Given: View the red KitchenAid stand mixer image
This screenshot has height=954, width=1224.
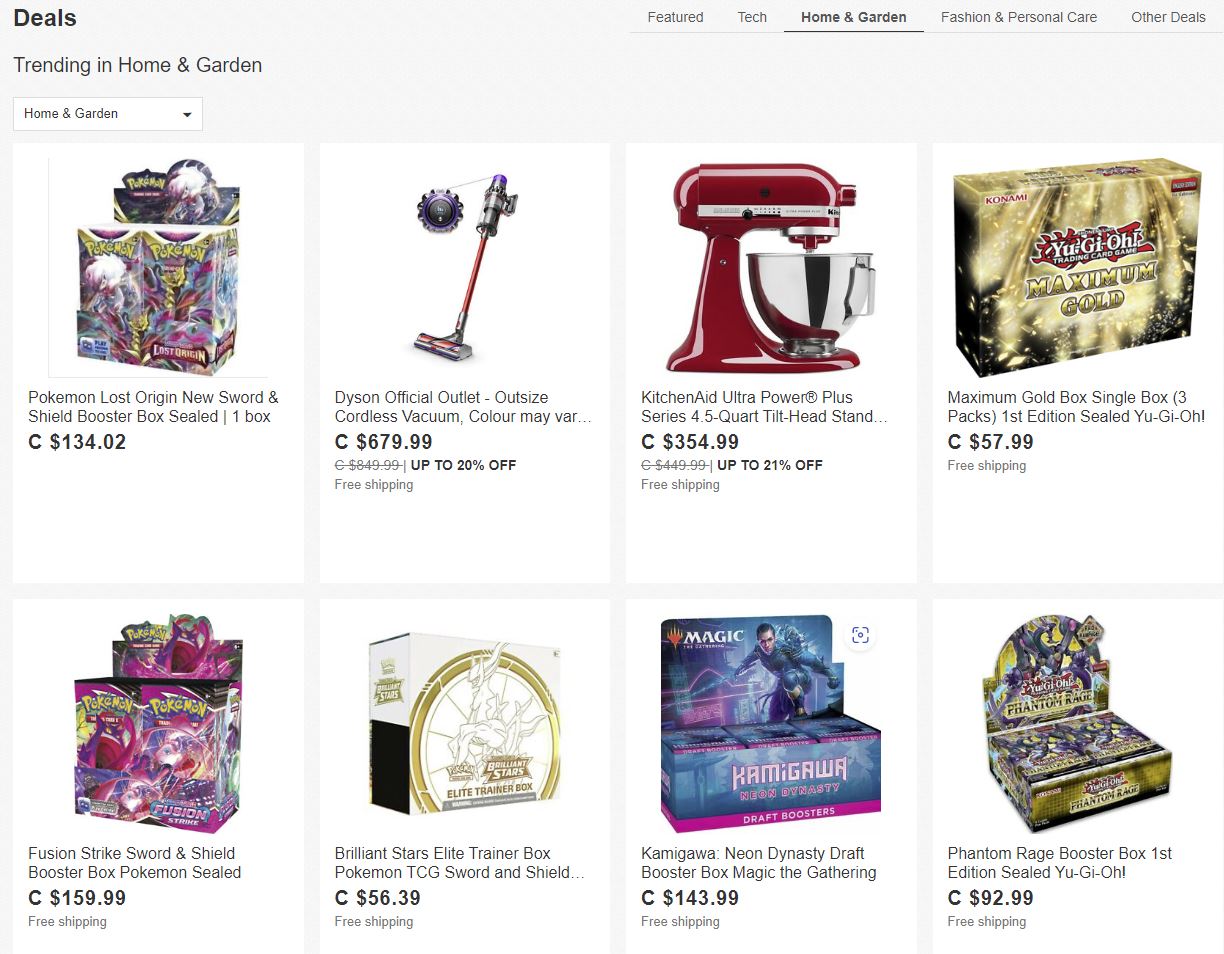Looking at the screenshot, I should [x=771, y=267].
